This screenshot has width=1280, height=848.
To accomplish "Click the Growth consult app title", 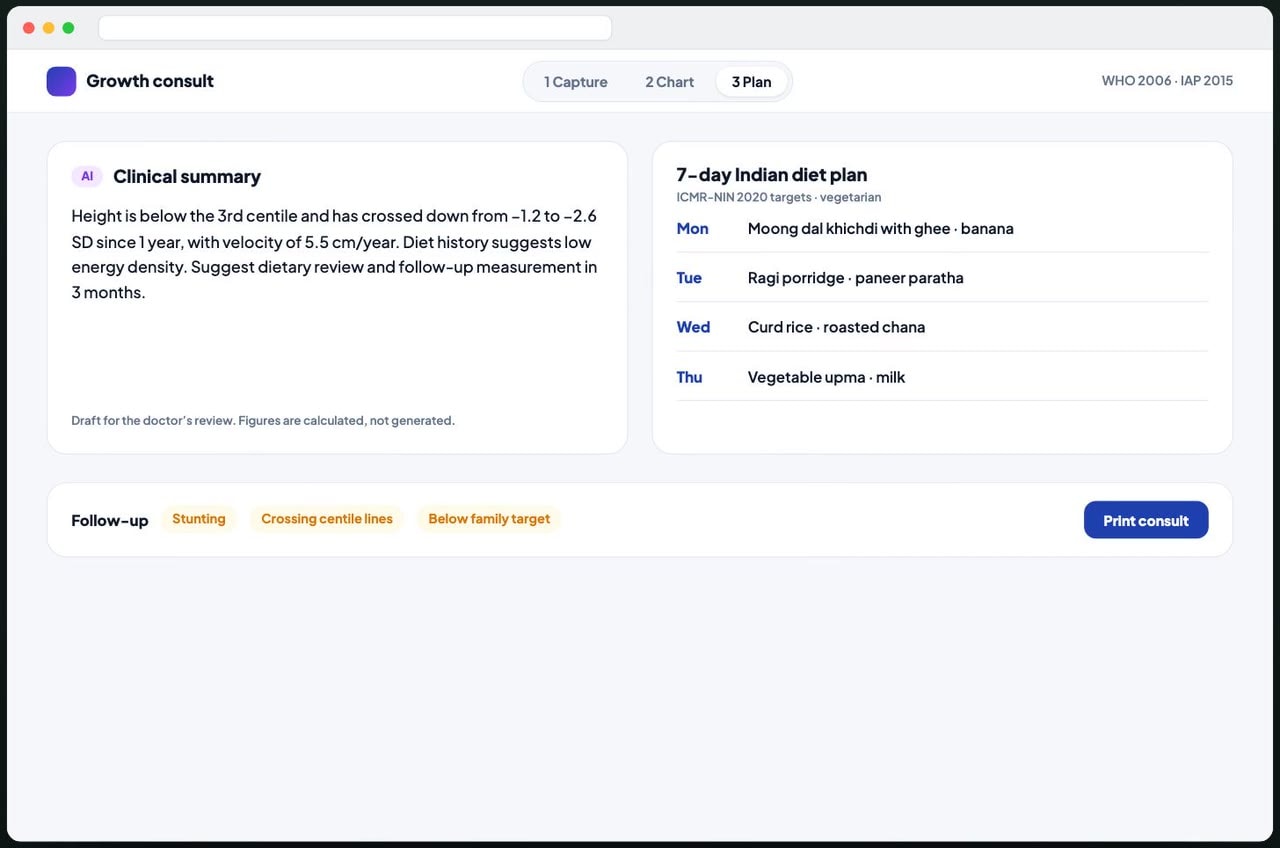I will [150, 81].
